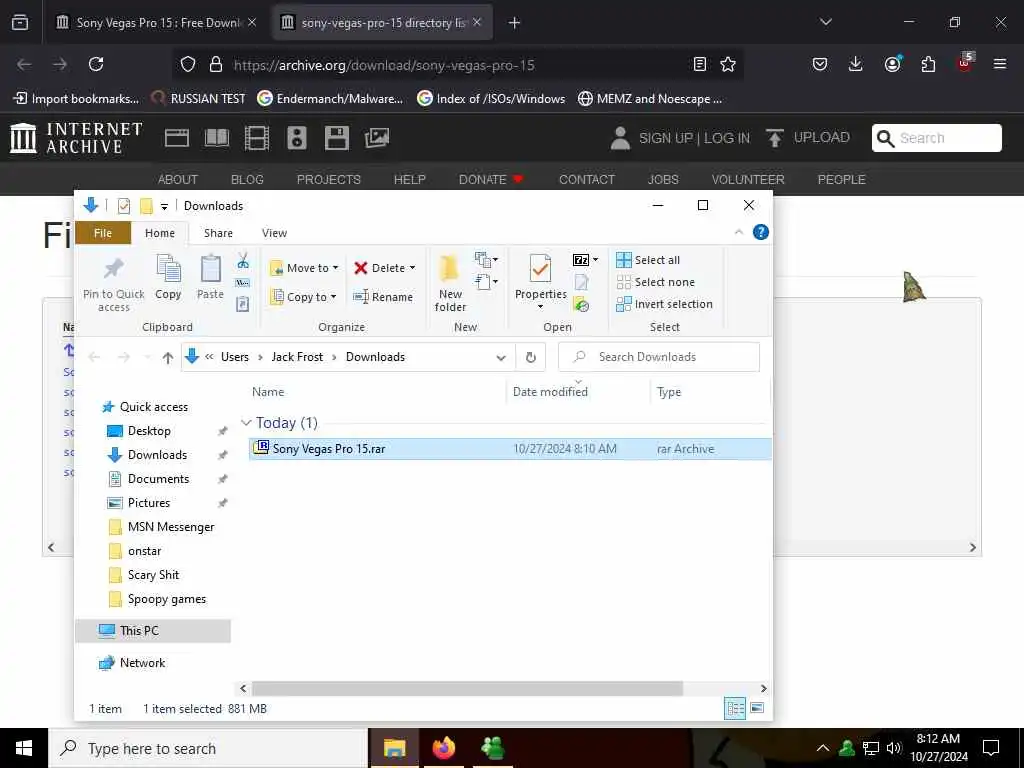Click the Copy icon in Clipboard group
The height and width of the screenshot is (768, 1024).
point(168,268)
